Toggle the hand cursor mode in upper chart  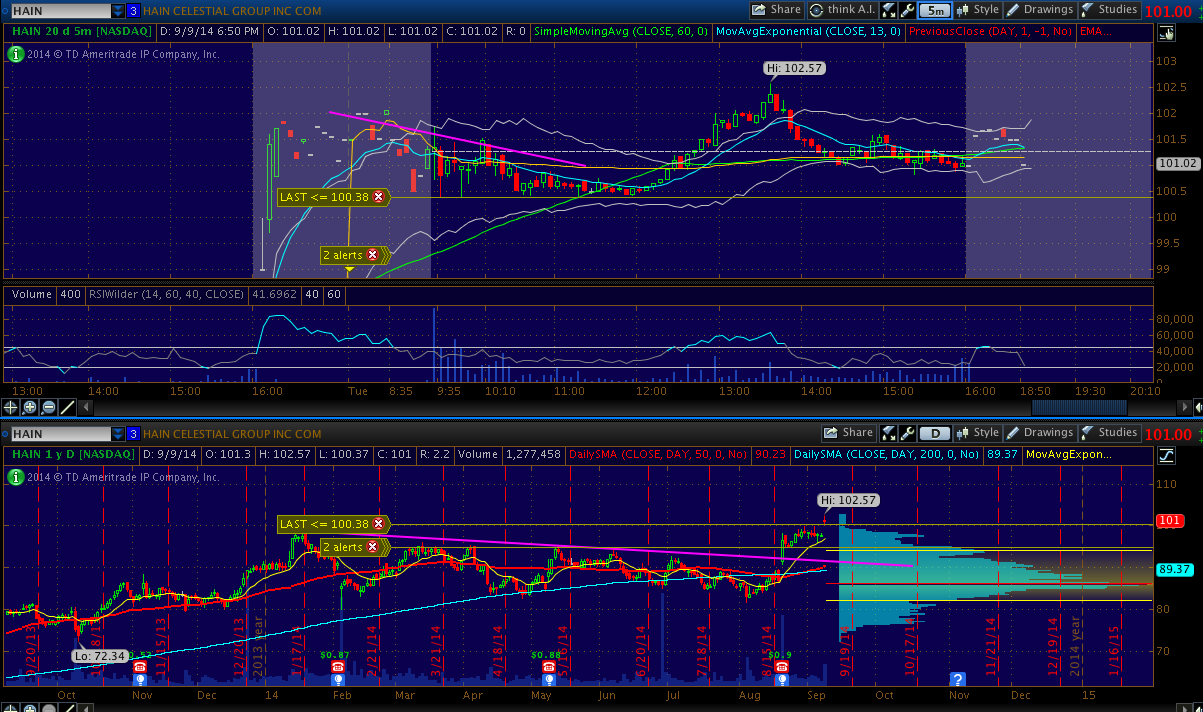[1166, 33]
